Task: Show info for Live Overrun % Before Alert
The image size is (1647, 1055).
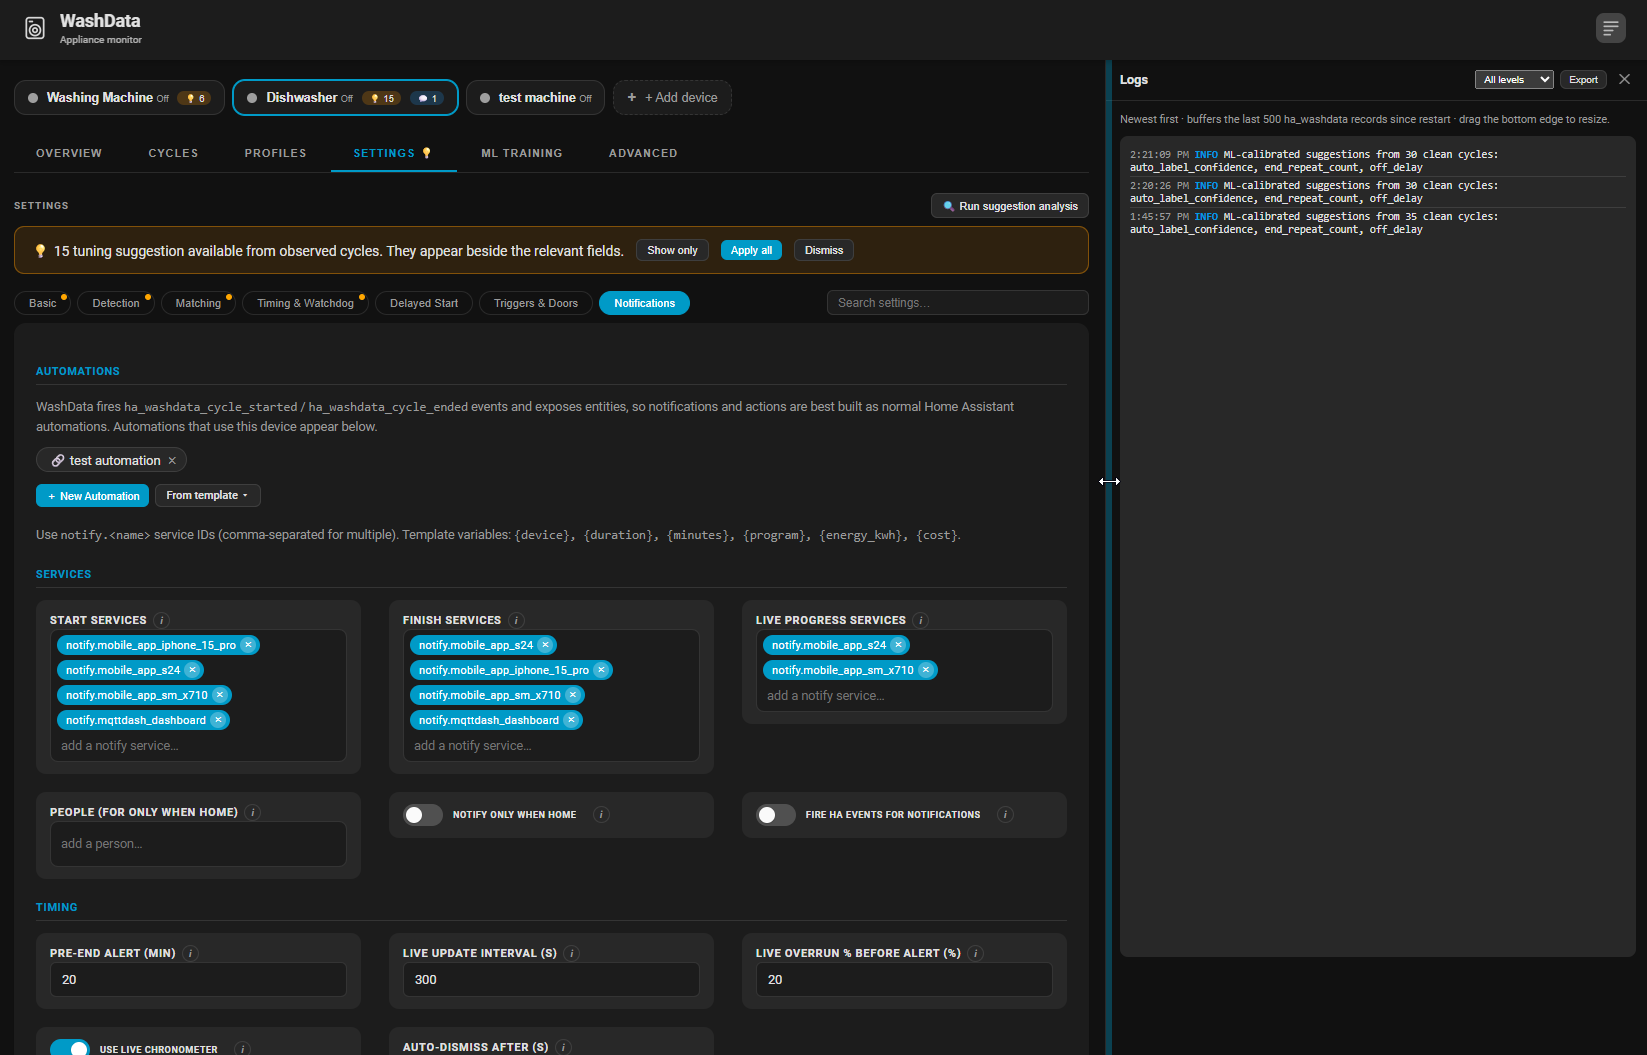Action: (976, 953)
